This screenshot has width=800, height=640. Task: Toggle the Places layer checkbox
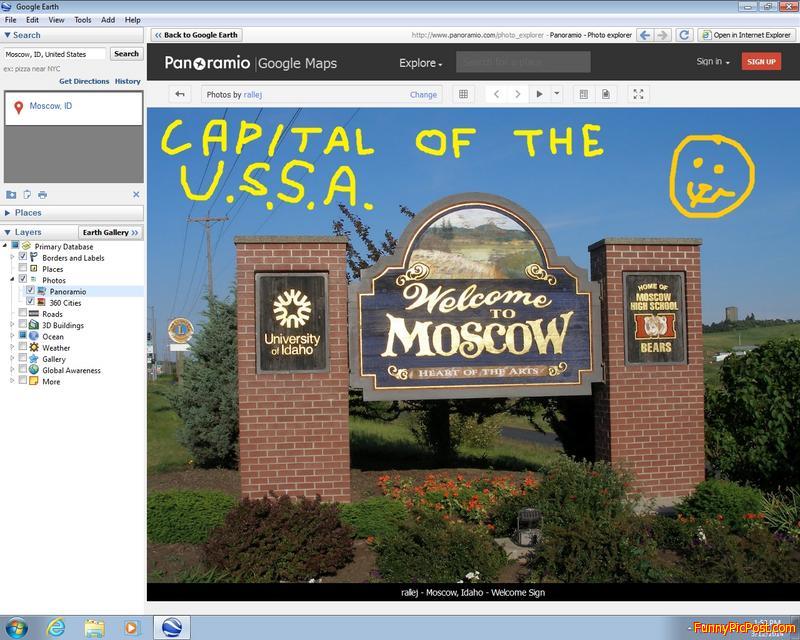(22, 267)
